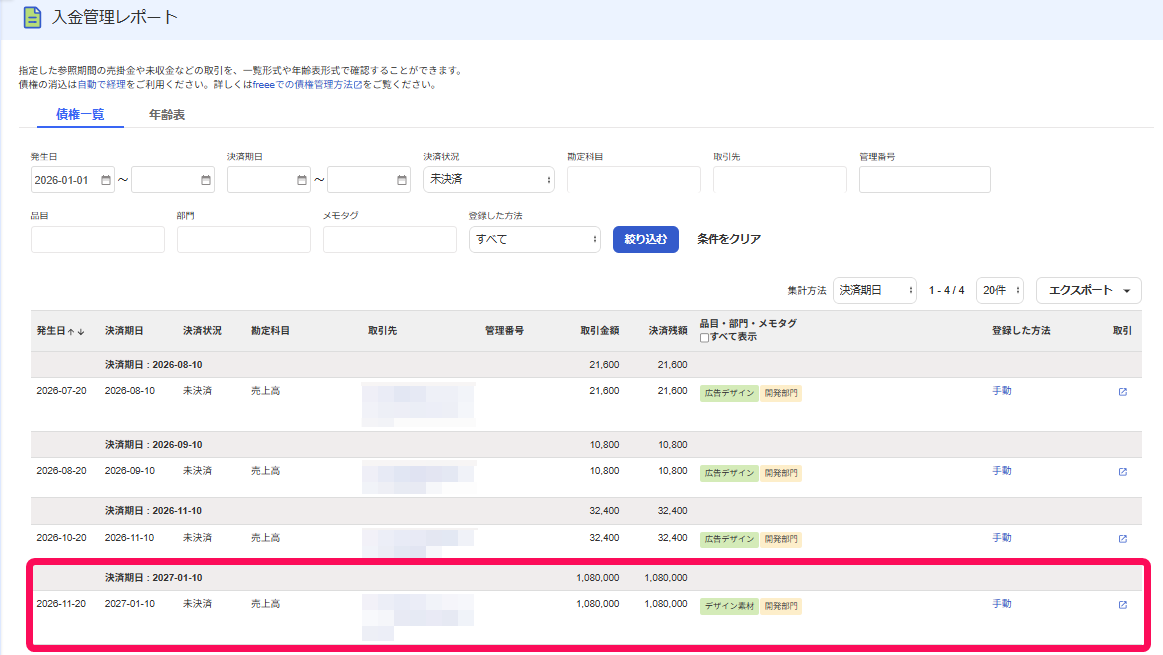1163x655 pixels.
Task: Click 1,080,000 取引金額 in 2026-11-20 row
Action: [598, 604]
